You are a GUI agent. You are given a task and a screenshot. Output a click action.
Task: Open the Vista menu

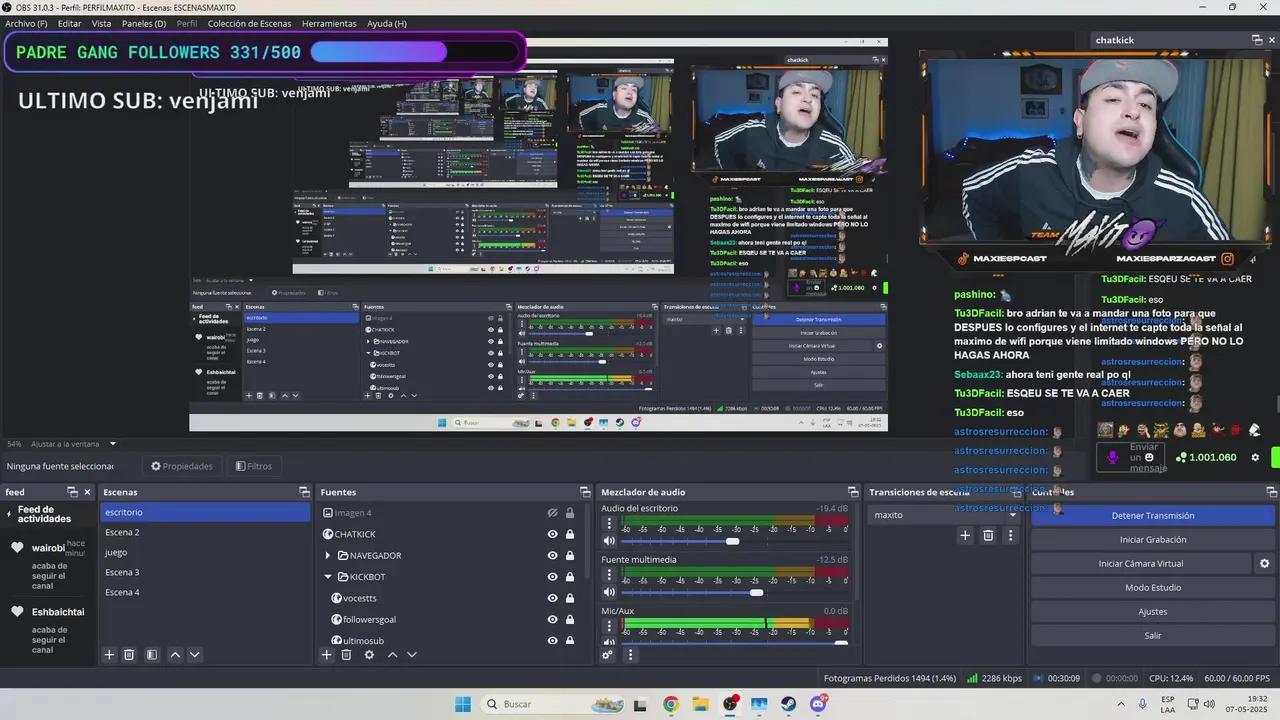coord(102,23)
